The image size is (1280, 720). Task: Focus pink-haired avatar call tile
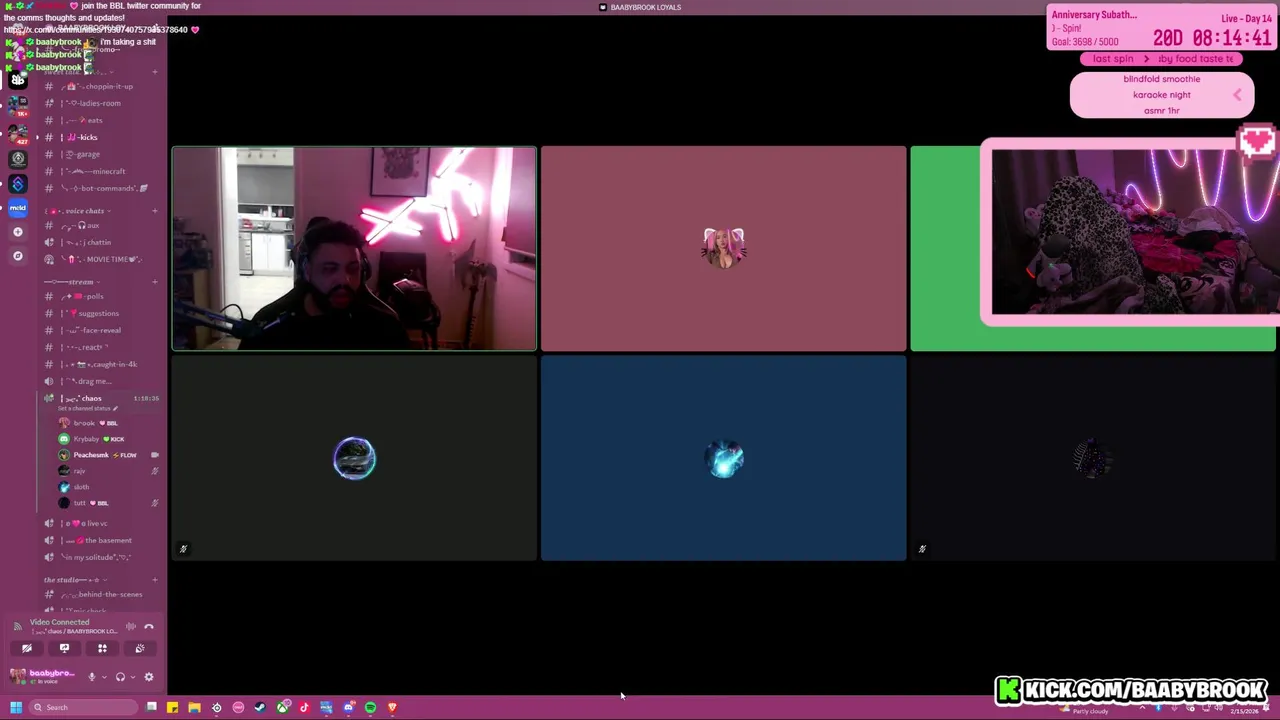723,249
